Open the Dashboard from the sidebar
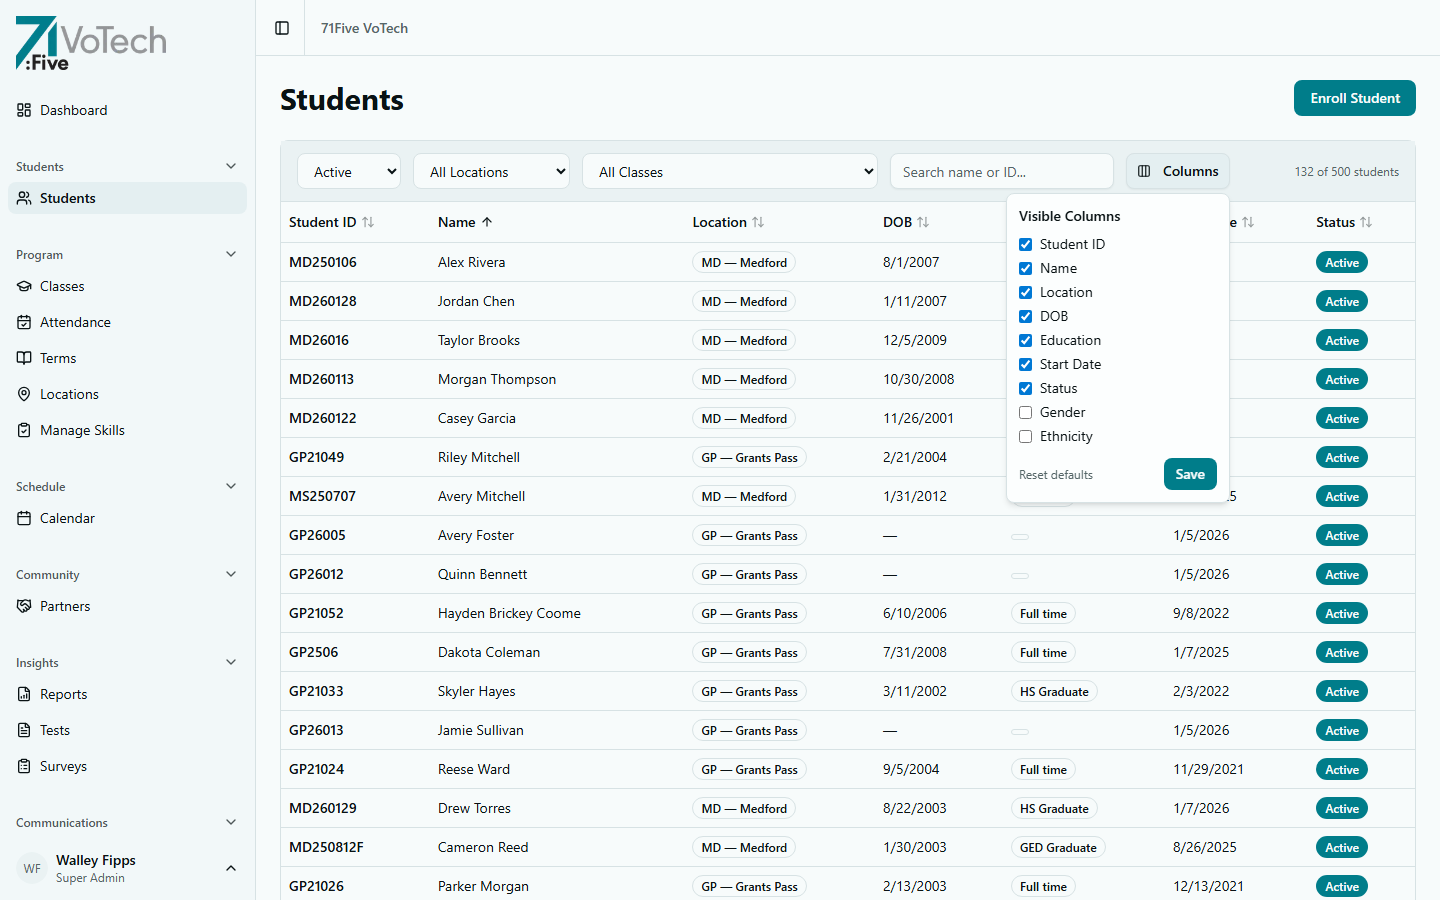The height and width of the screenshot is (900, 1440). [x=72, y=110]
